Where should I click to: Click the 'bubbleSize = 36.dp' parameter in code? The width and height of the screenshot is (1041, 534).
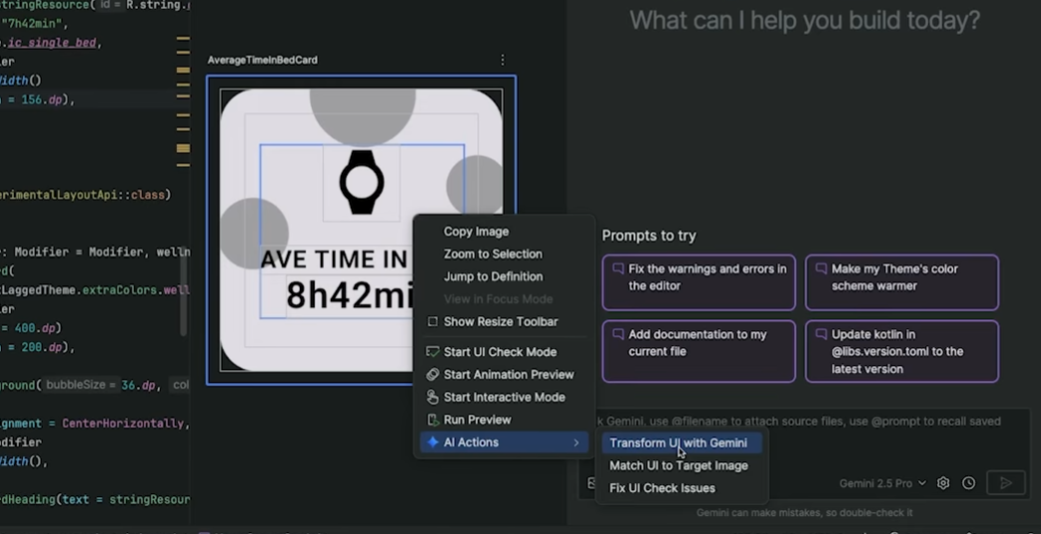[101, 385]
